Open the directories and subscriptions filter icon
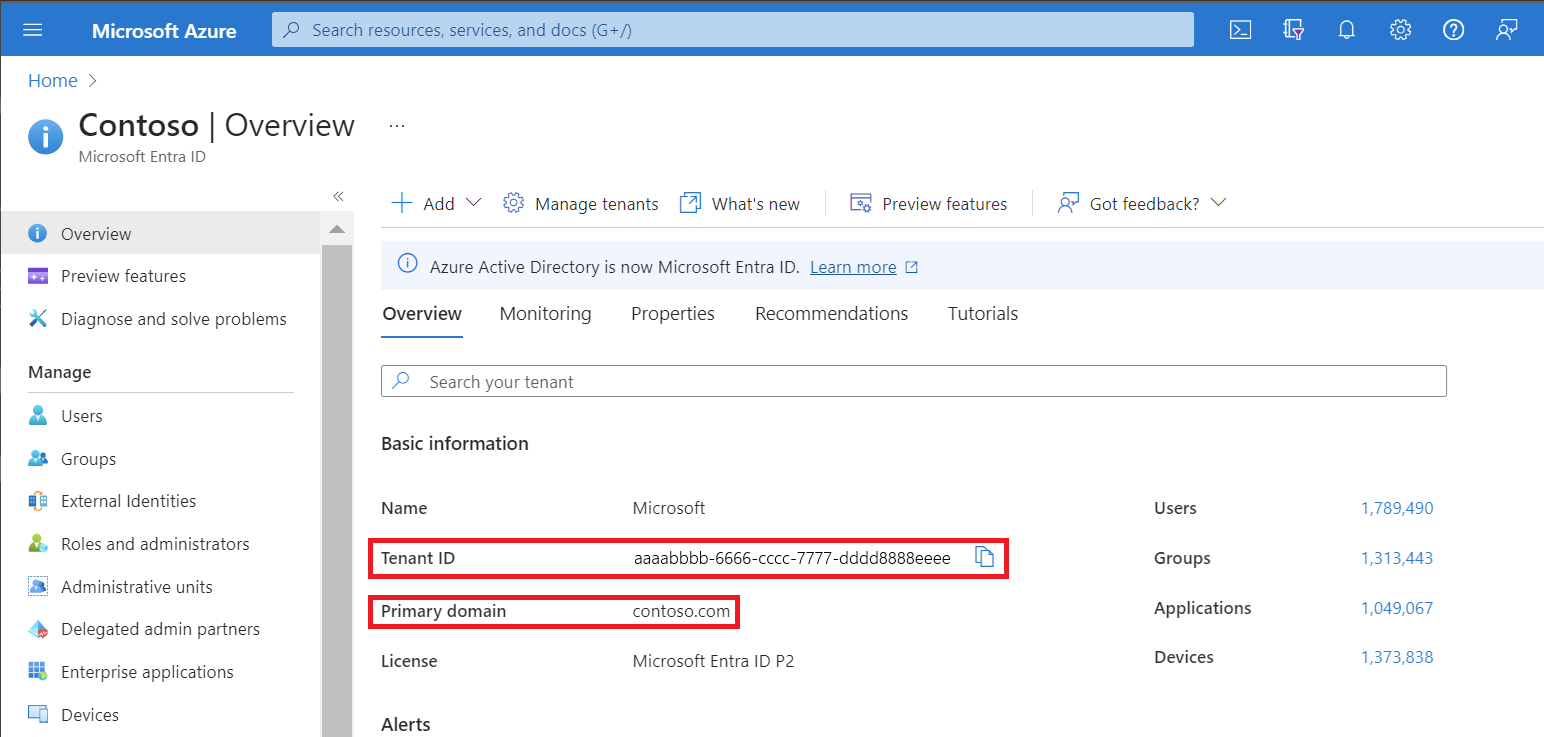Image resolution: width=1544 pixels, height=737 pixels. point(1294,30)
